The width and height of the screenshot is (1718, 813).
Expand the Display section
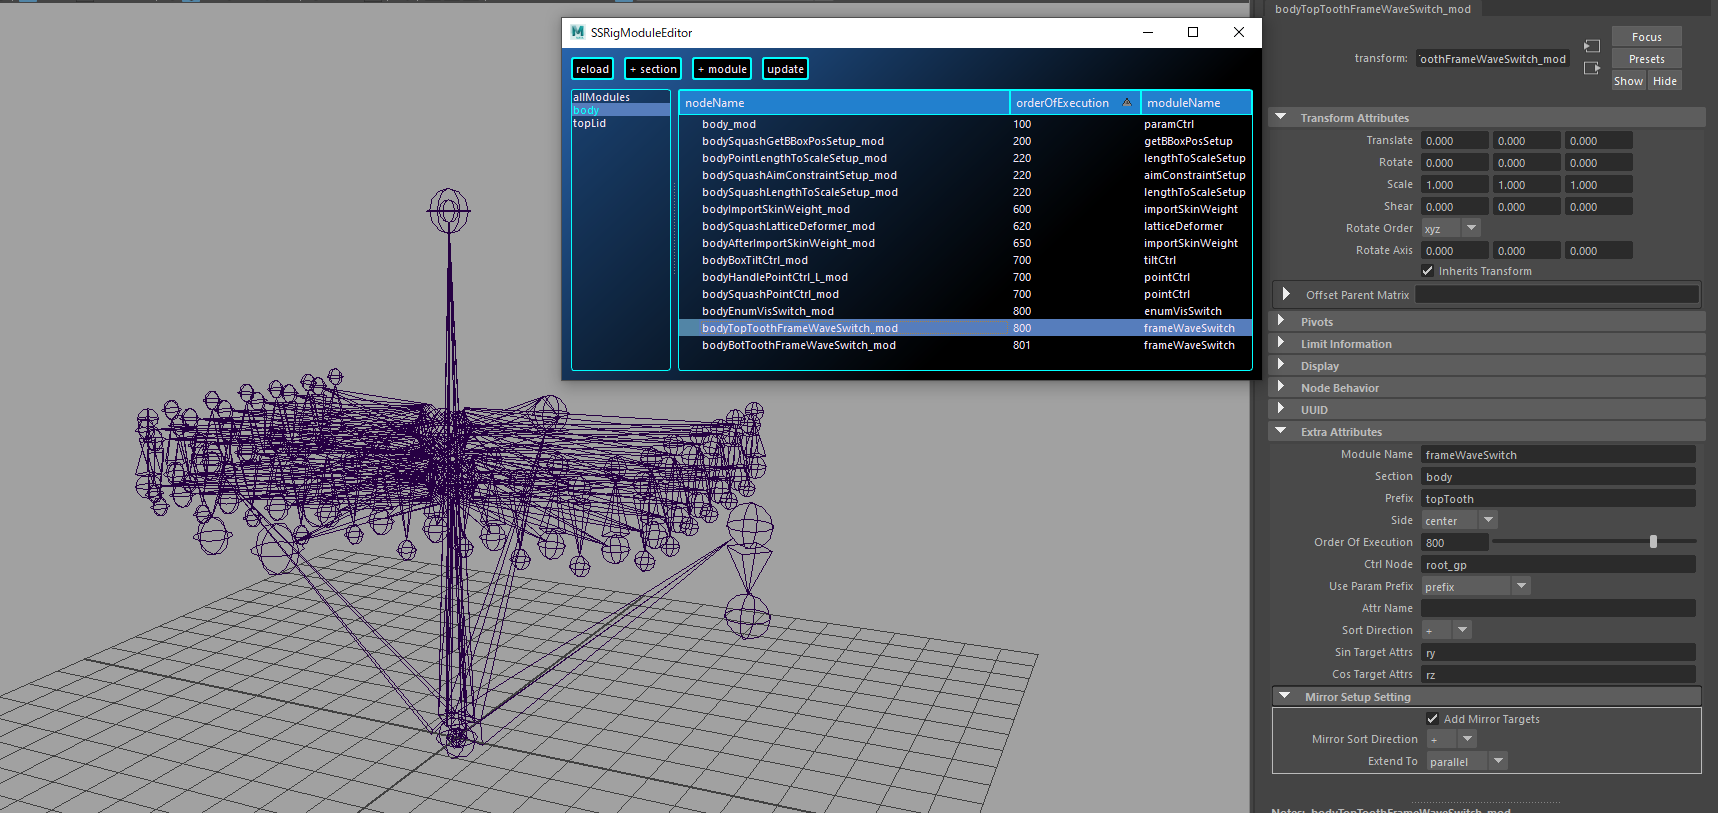[1281, 365]
